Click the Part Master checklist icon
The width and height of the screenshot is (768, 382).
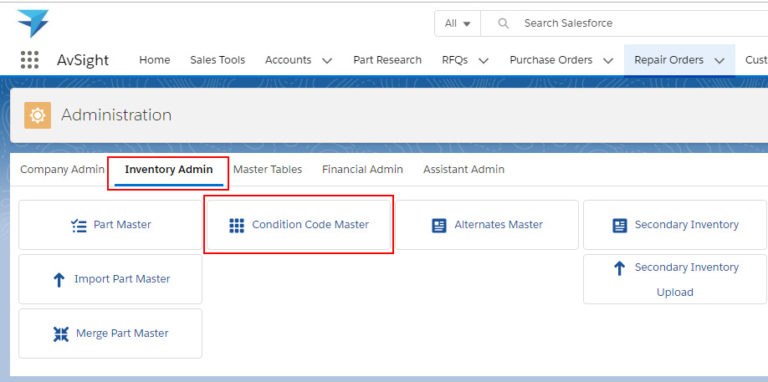(79, 225)
